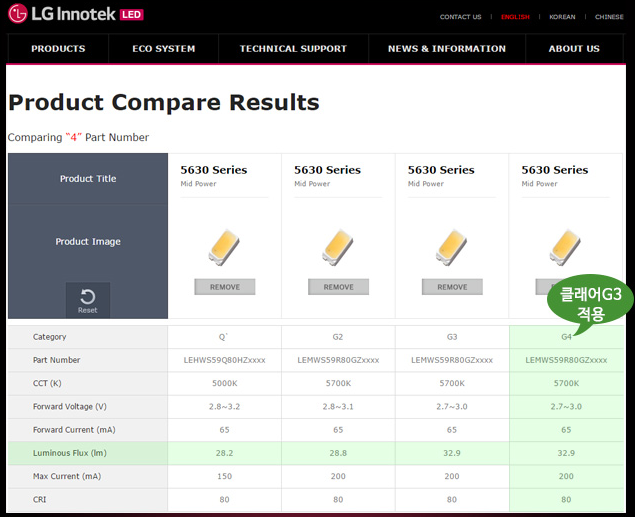Click the Product Title header cell
635x517 pixels.
[88, 179]
